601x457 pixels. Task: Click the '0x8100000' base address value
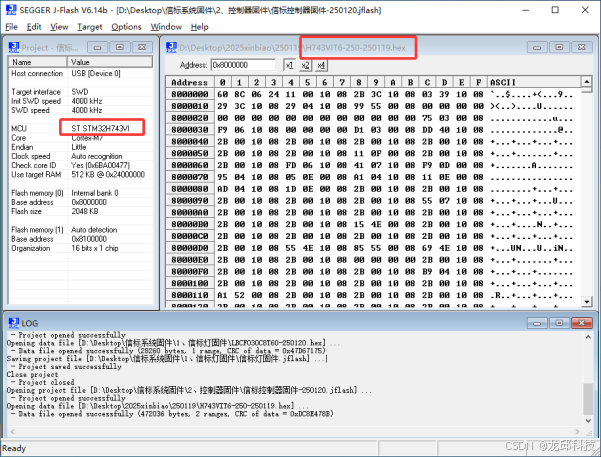coord(89,239)
